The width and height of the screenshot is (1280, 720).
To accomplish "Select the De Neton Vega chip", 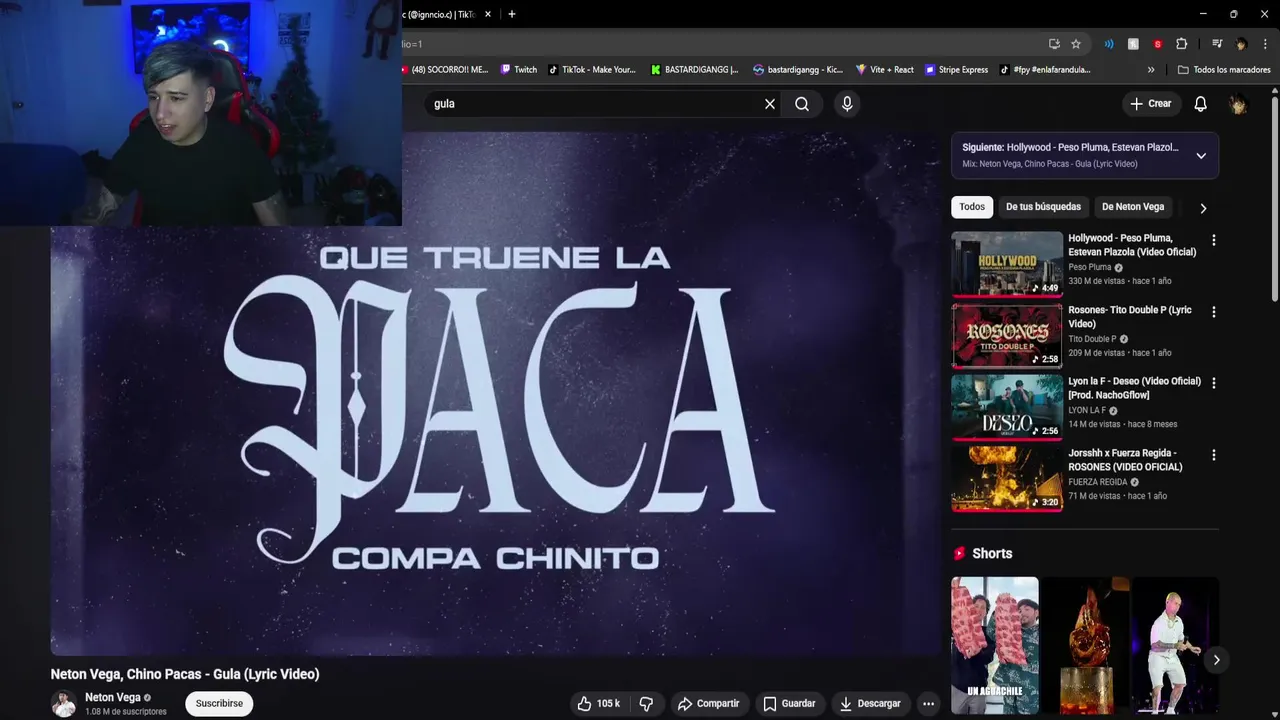I will click(1133, 207).
